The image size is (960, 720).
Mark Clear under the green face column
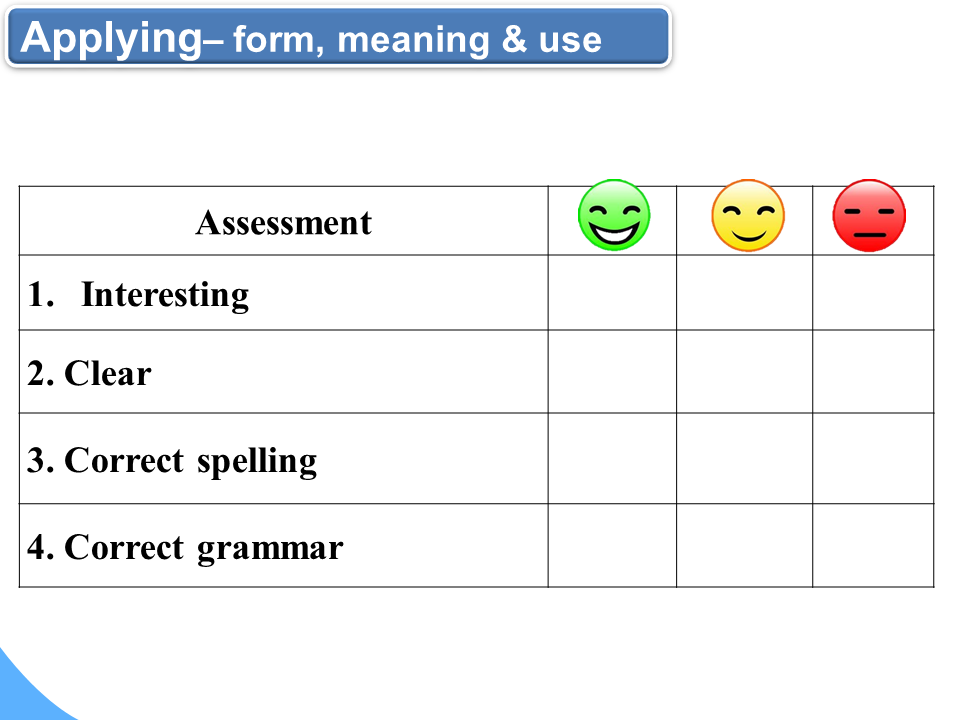612,372
